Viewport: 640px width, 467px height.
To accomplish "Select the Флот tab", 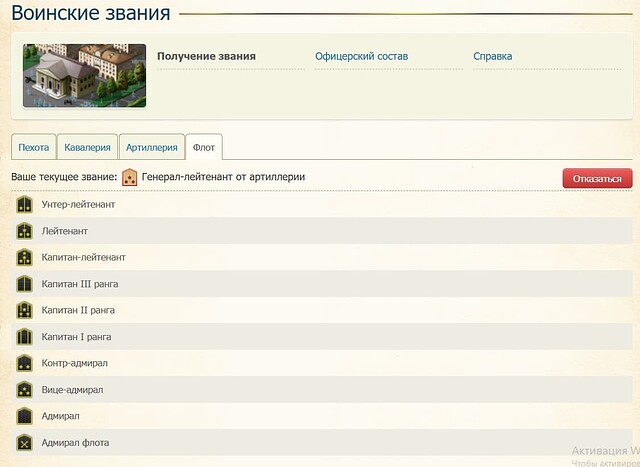I will click(204, 147).
